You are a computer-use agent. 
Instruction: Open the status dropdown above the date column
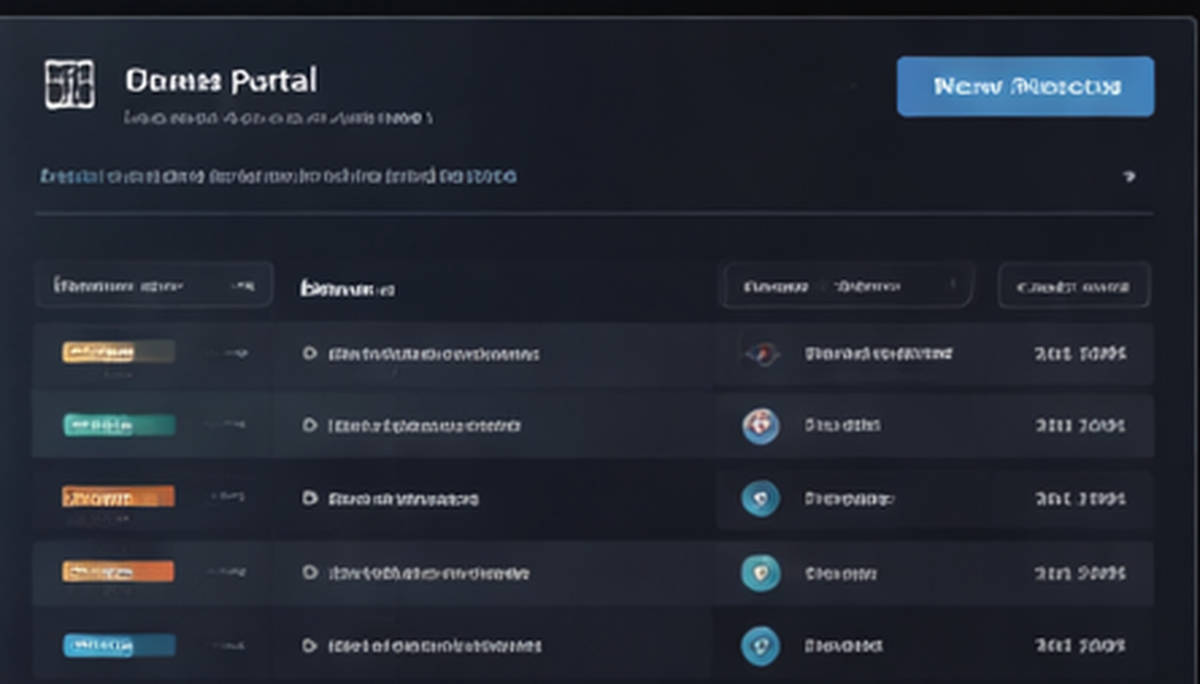[846, 284]
